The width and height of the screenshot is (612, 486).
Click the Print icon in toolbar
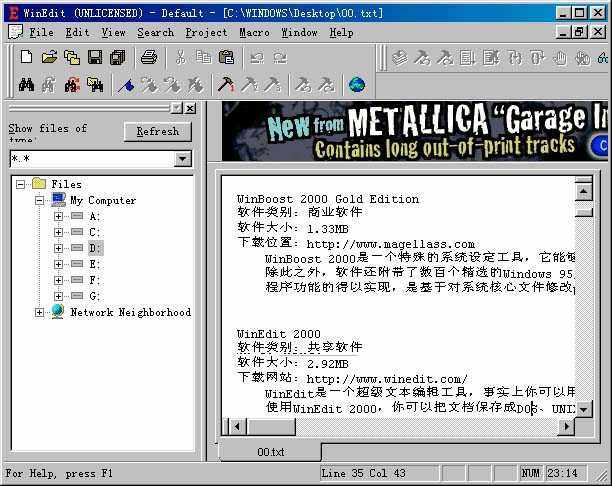(148, 58)
